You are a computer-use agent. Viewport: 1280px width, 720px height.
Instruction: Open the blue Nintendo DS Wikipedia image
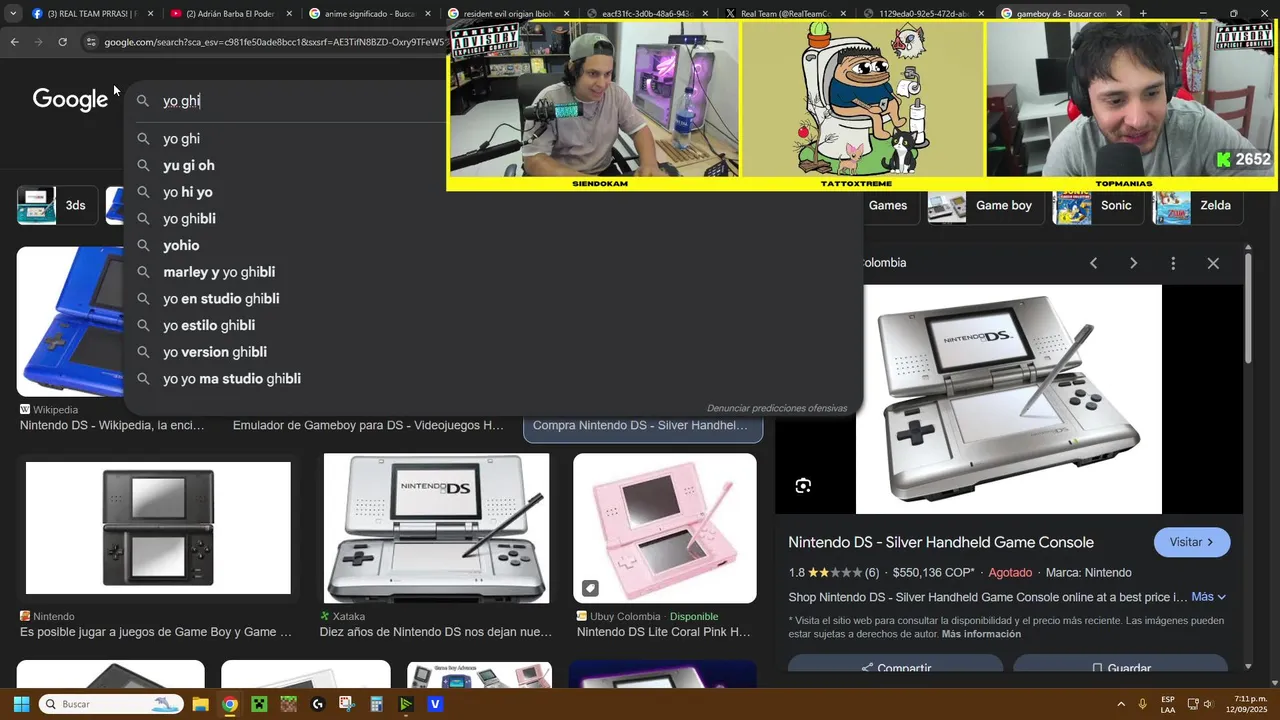[70, 322]
